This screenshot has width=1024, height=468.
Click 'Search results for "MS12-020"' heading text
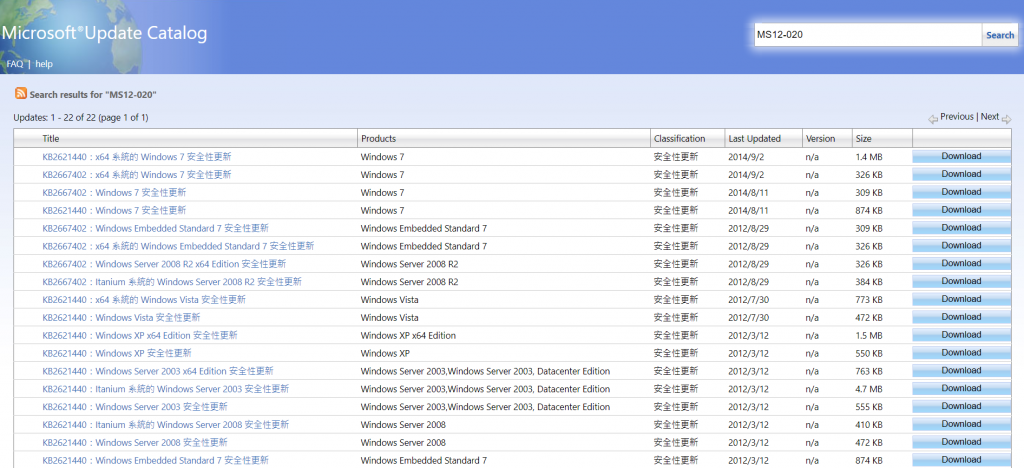93,95
